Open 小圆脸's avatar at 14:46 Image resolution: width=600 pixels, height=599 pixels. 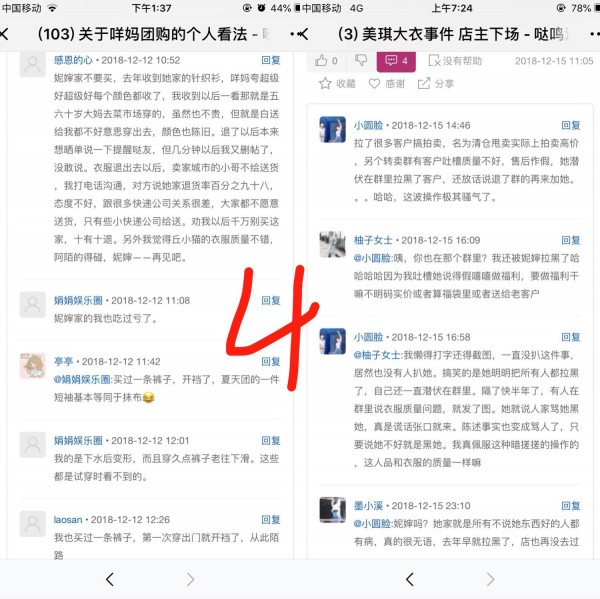(x=333, y=129)
